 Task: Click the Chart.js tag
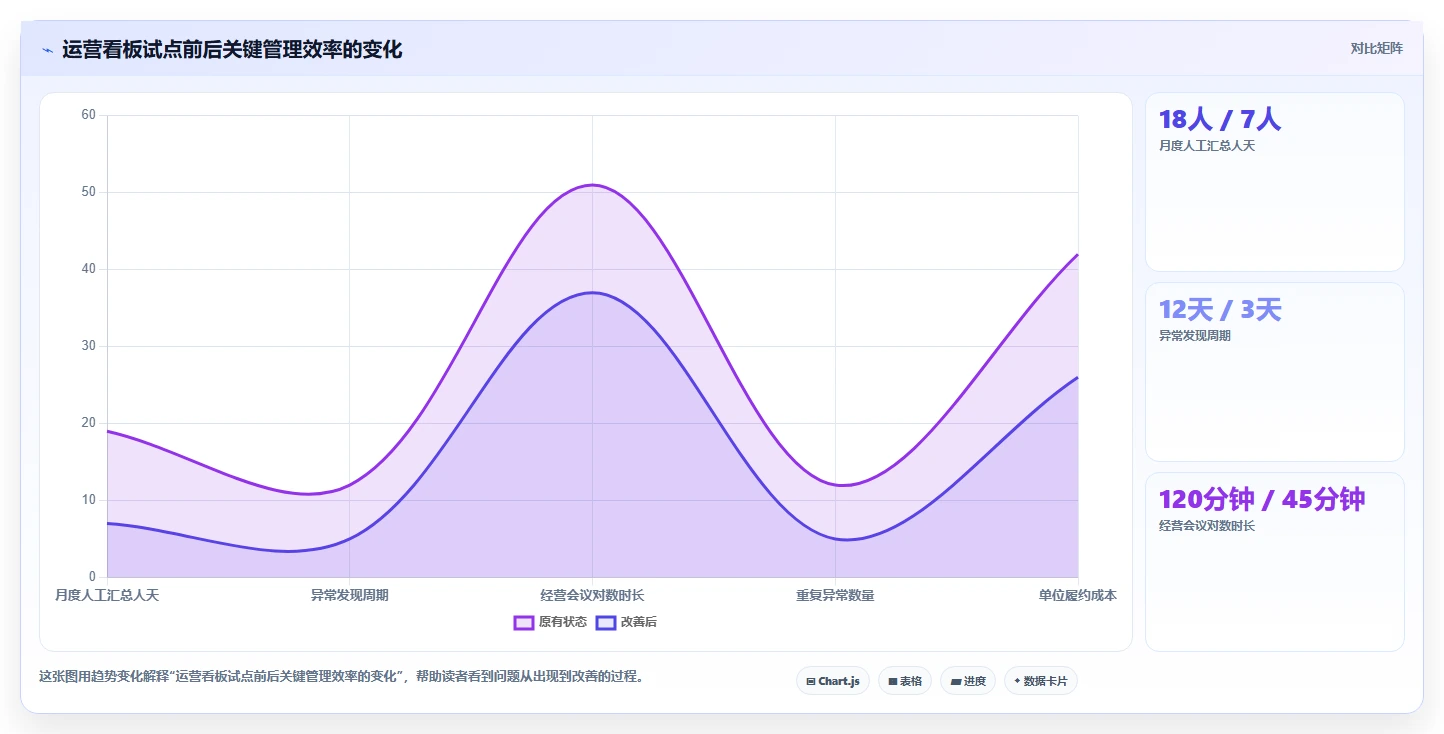pos(833,681)
